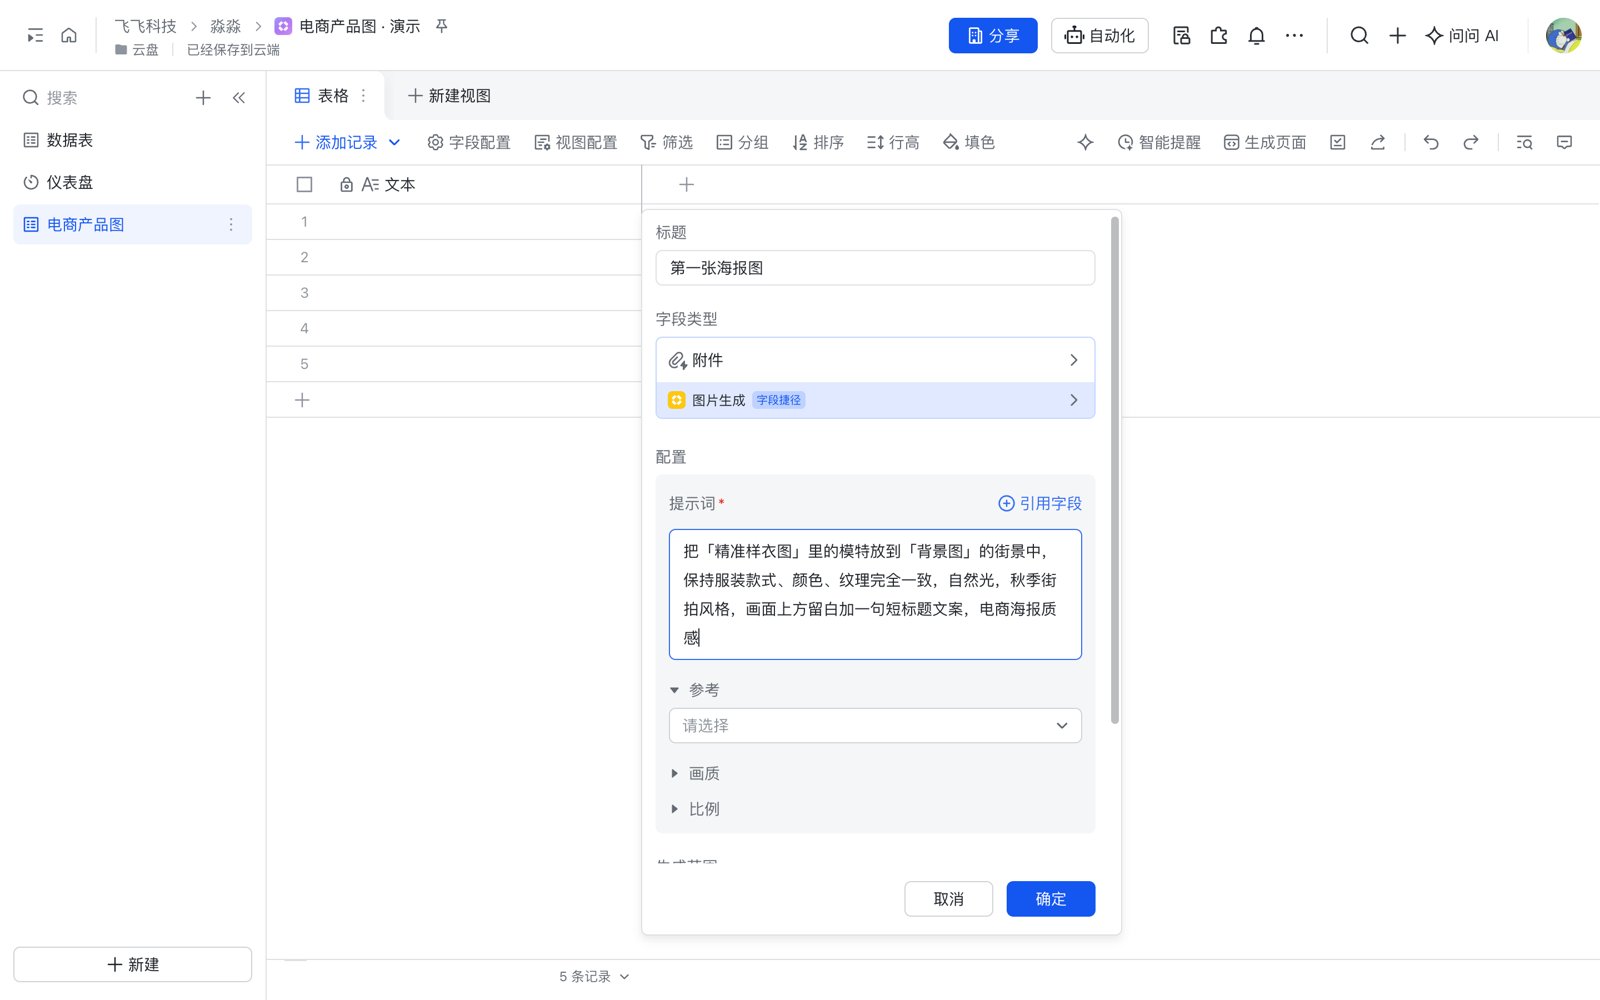
Task: Click the 标题 input field
Action: 875,268
